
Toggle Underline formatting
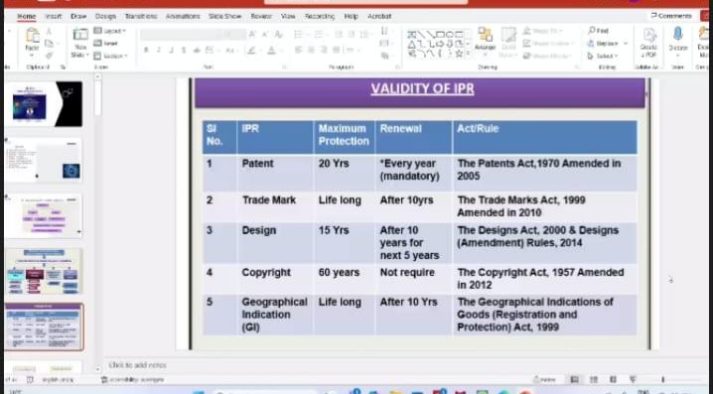click(171, 50)
